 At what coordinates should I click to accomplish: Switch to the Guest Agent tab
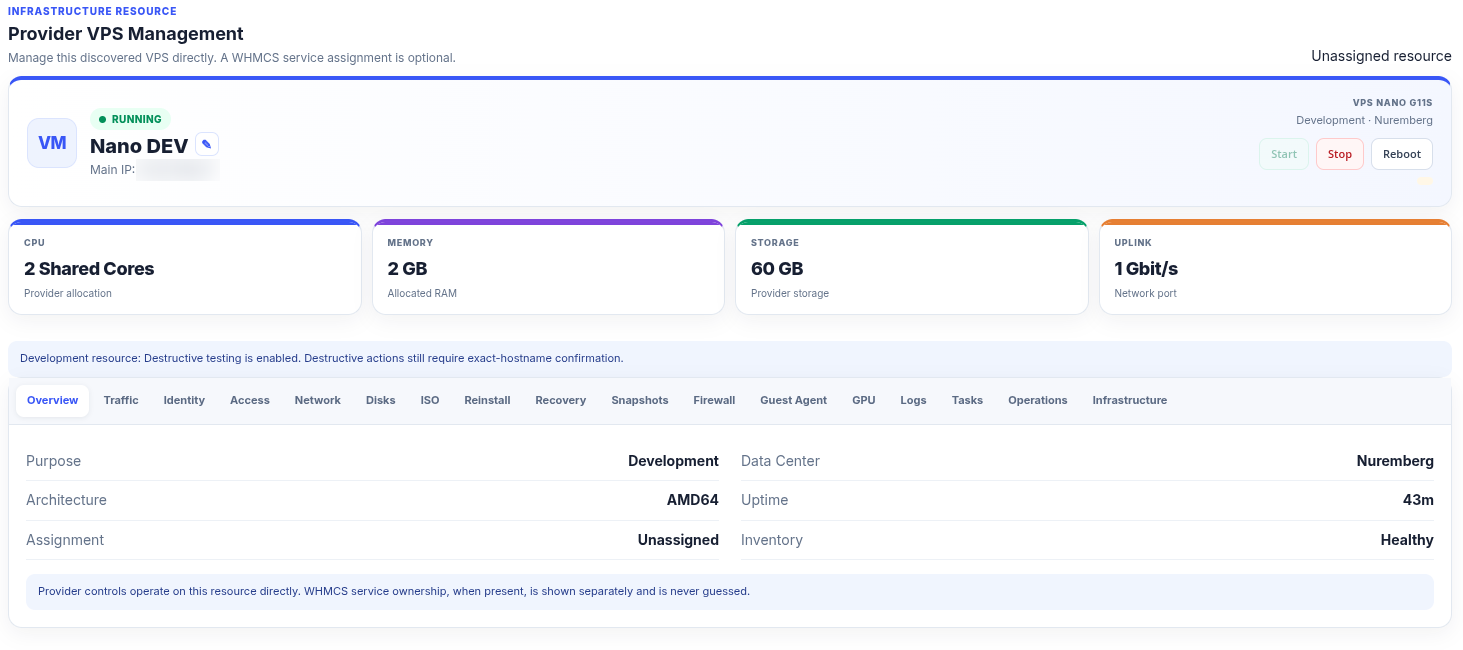[794, 400]
